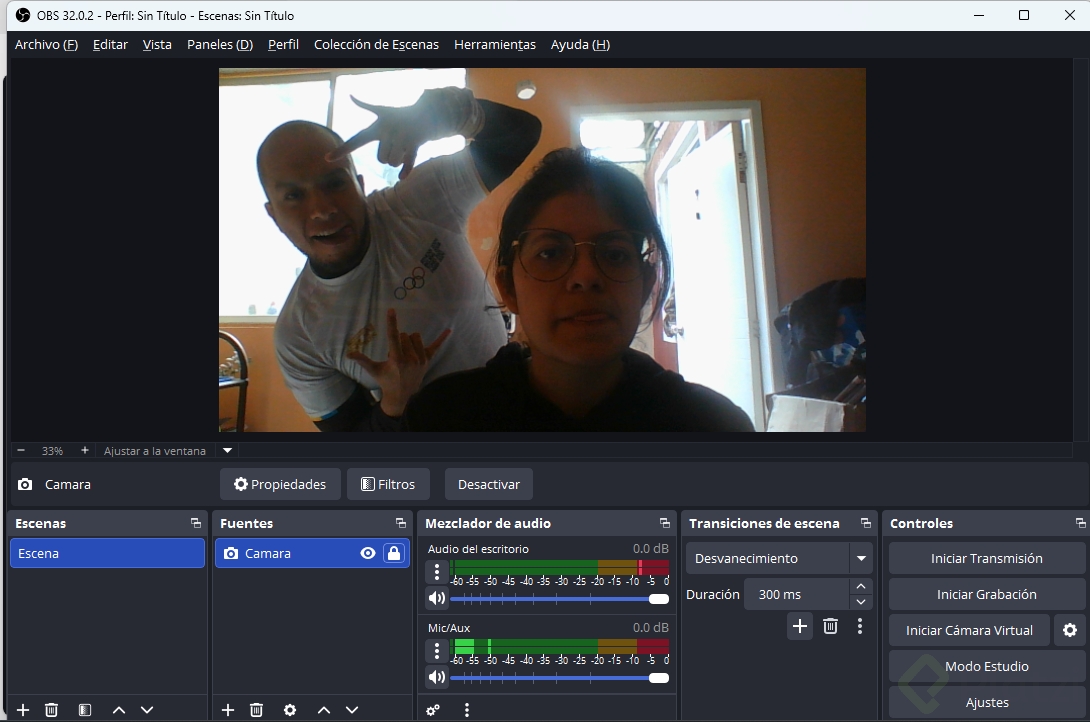This screenshot has height=722, width=1090.
Task: Move source down in Fuentes list
Action: [x=352, y=709]
